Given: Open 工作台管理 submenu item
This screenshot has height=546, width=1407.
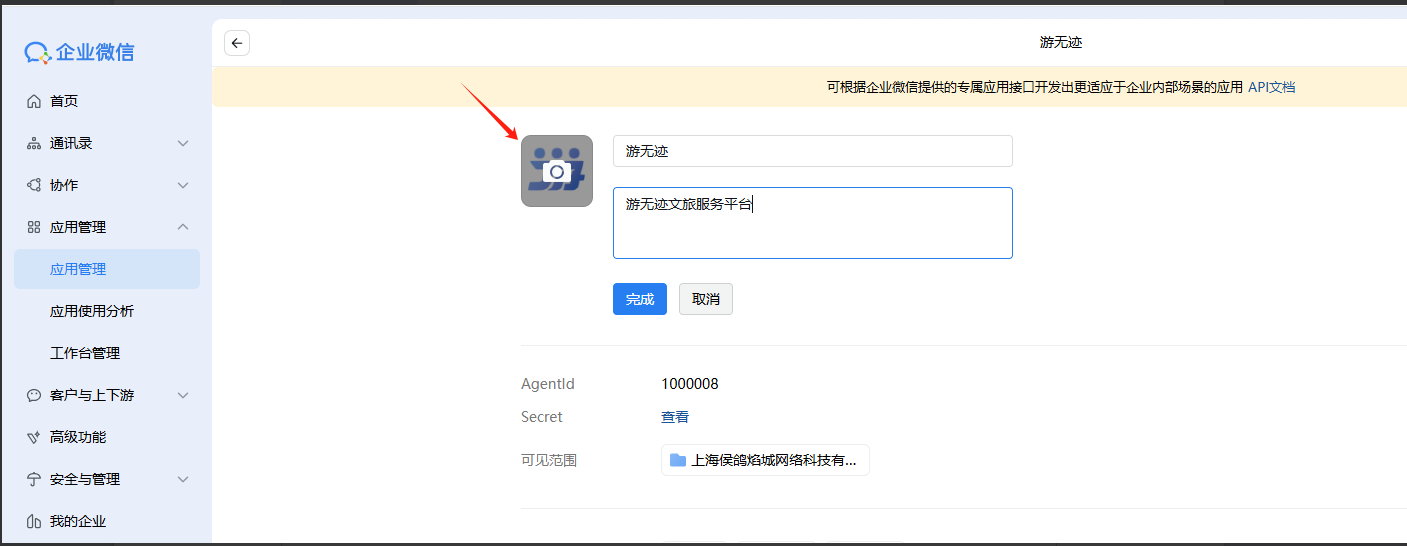Looking at the screenshot, I should tap(85, 353).
